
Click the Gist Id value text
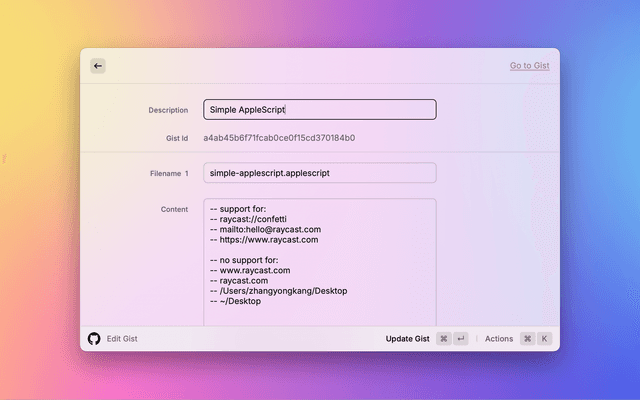coord(279,138)
